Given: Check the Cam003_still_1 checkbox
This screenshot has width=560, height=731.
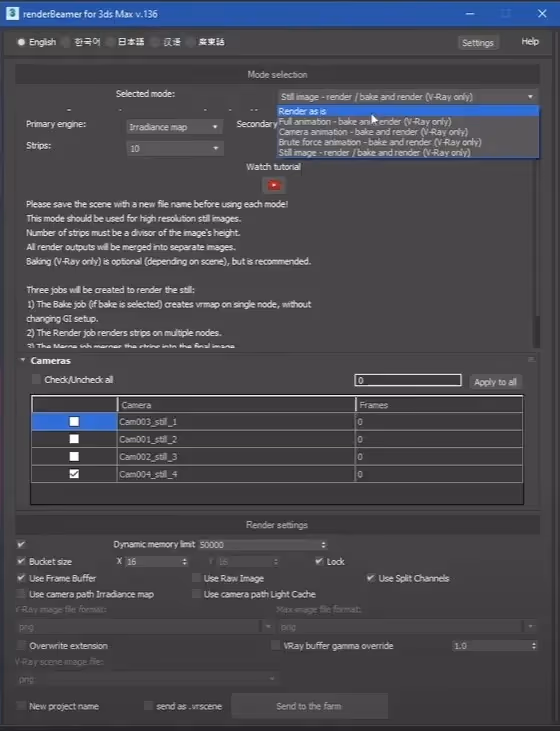Looking at the screenshot, I should [x=74, y=421].
